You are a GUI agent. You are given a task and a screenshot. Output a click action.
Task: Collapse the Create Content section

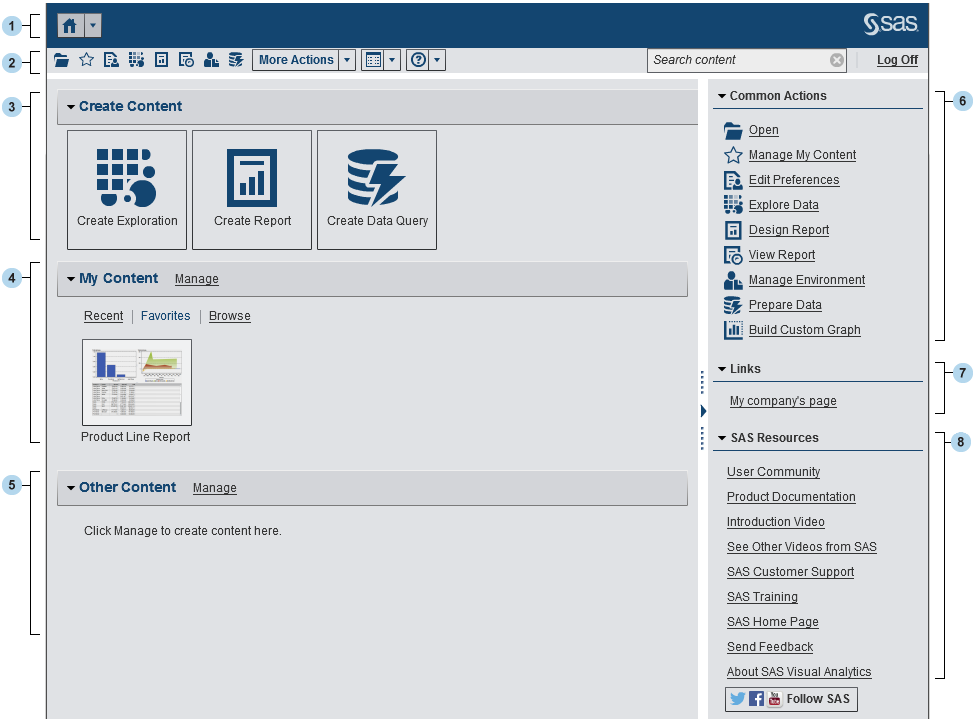[x=70, y=106]
